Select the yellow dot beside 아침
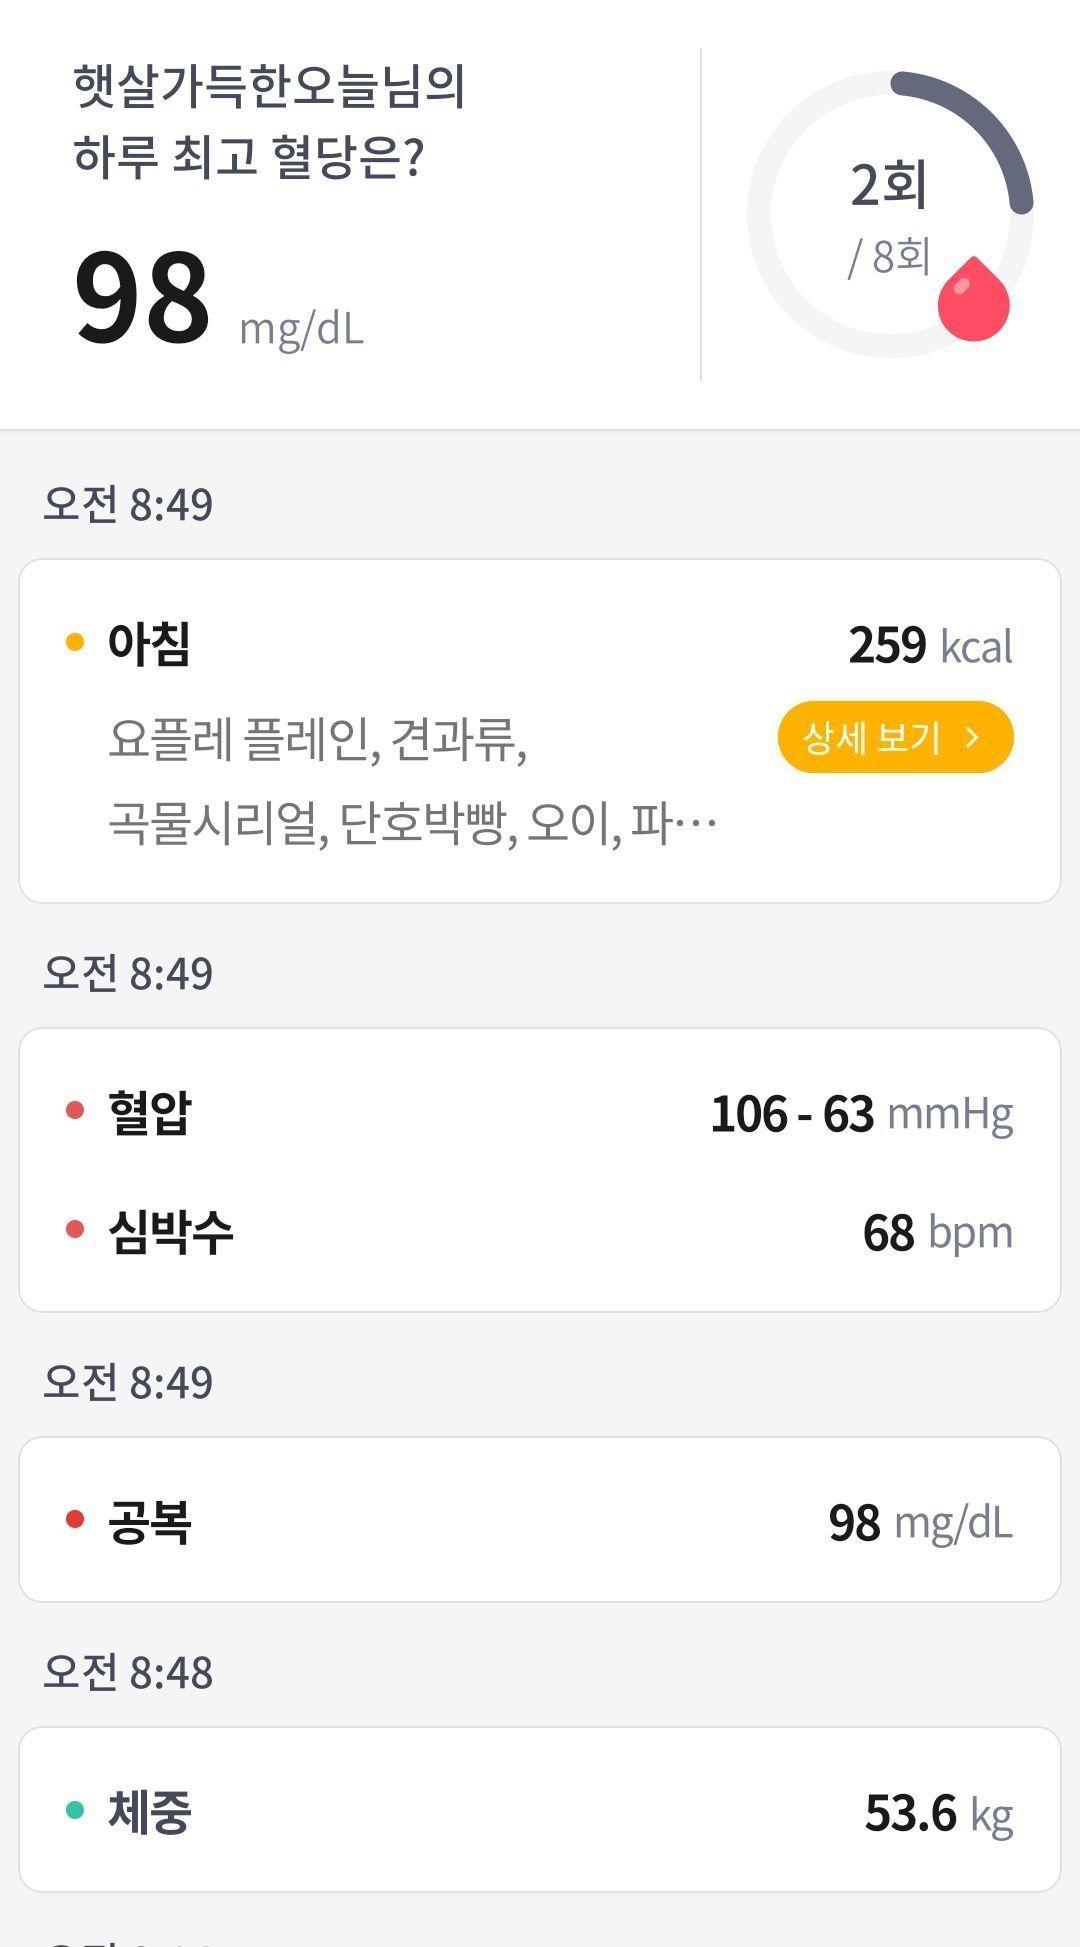This screenshot has height=1947, width=1080. [75, 642]
